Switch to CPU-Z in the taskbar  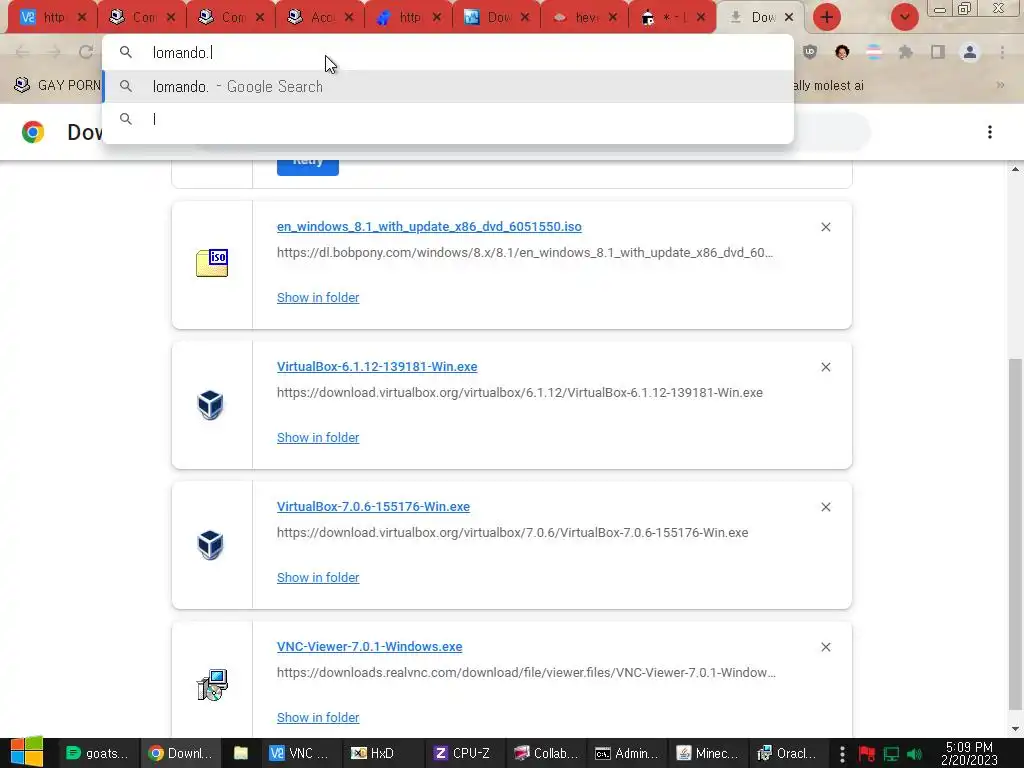coord(462,754)
